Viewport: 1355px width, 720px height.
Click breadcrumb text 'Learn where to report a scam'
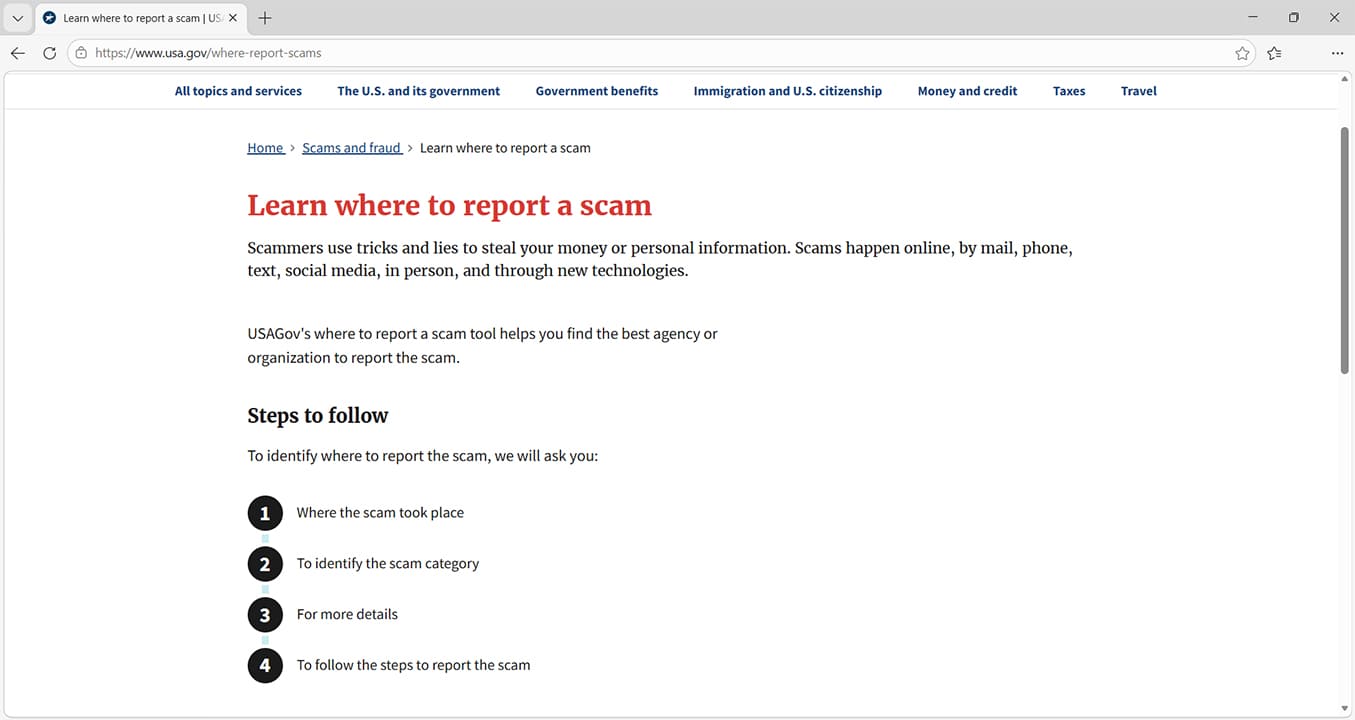click(x=505, y=148)
